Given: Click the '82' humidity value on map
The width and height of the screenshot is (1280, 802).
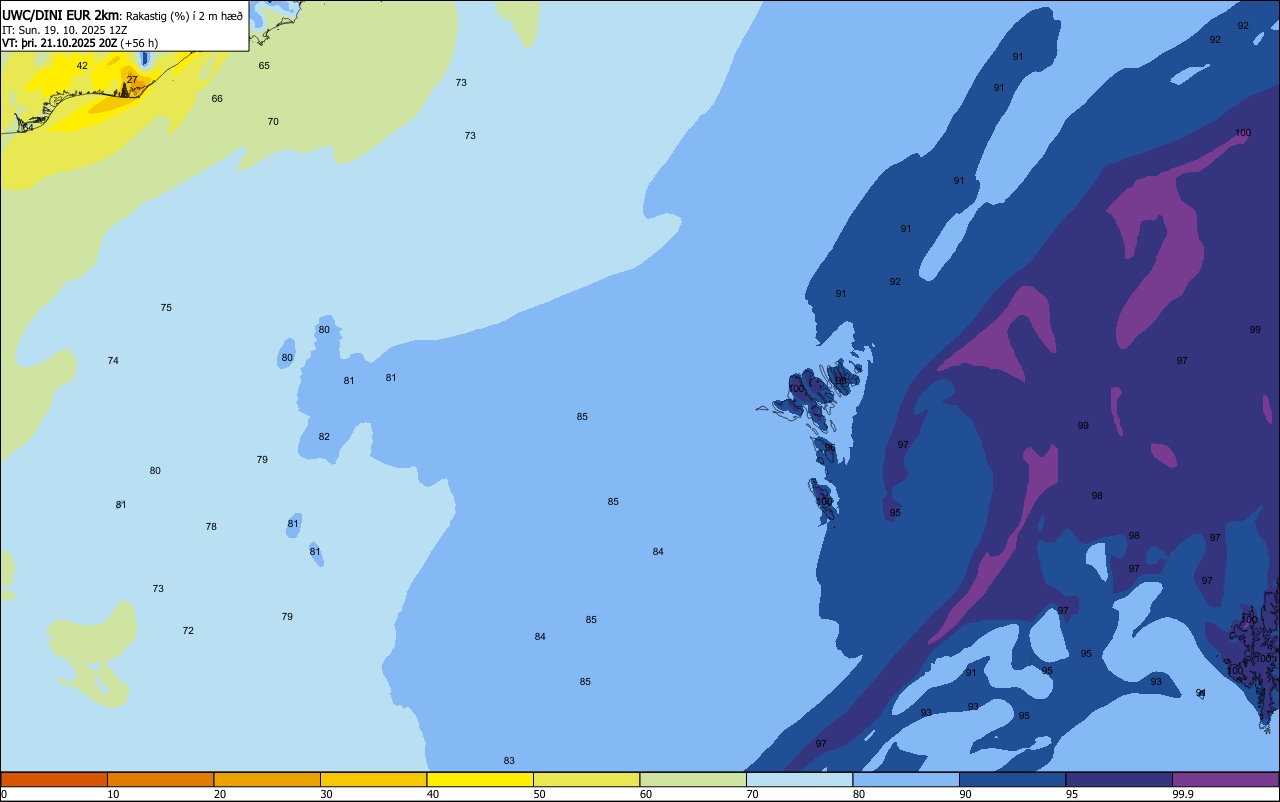Looking at the screenshot, I should [324, 437].
